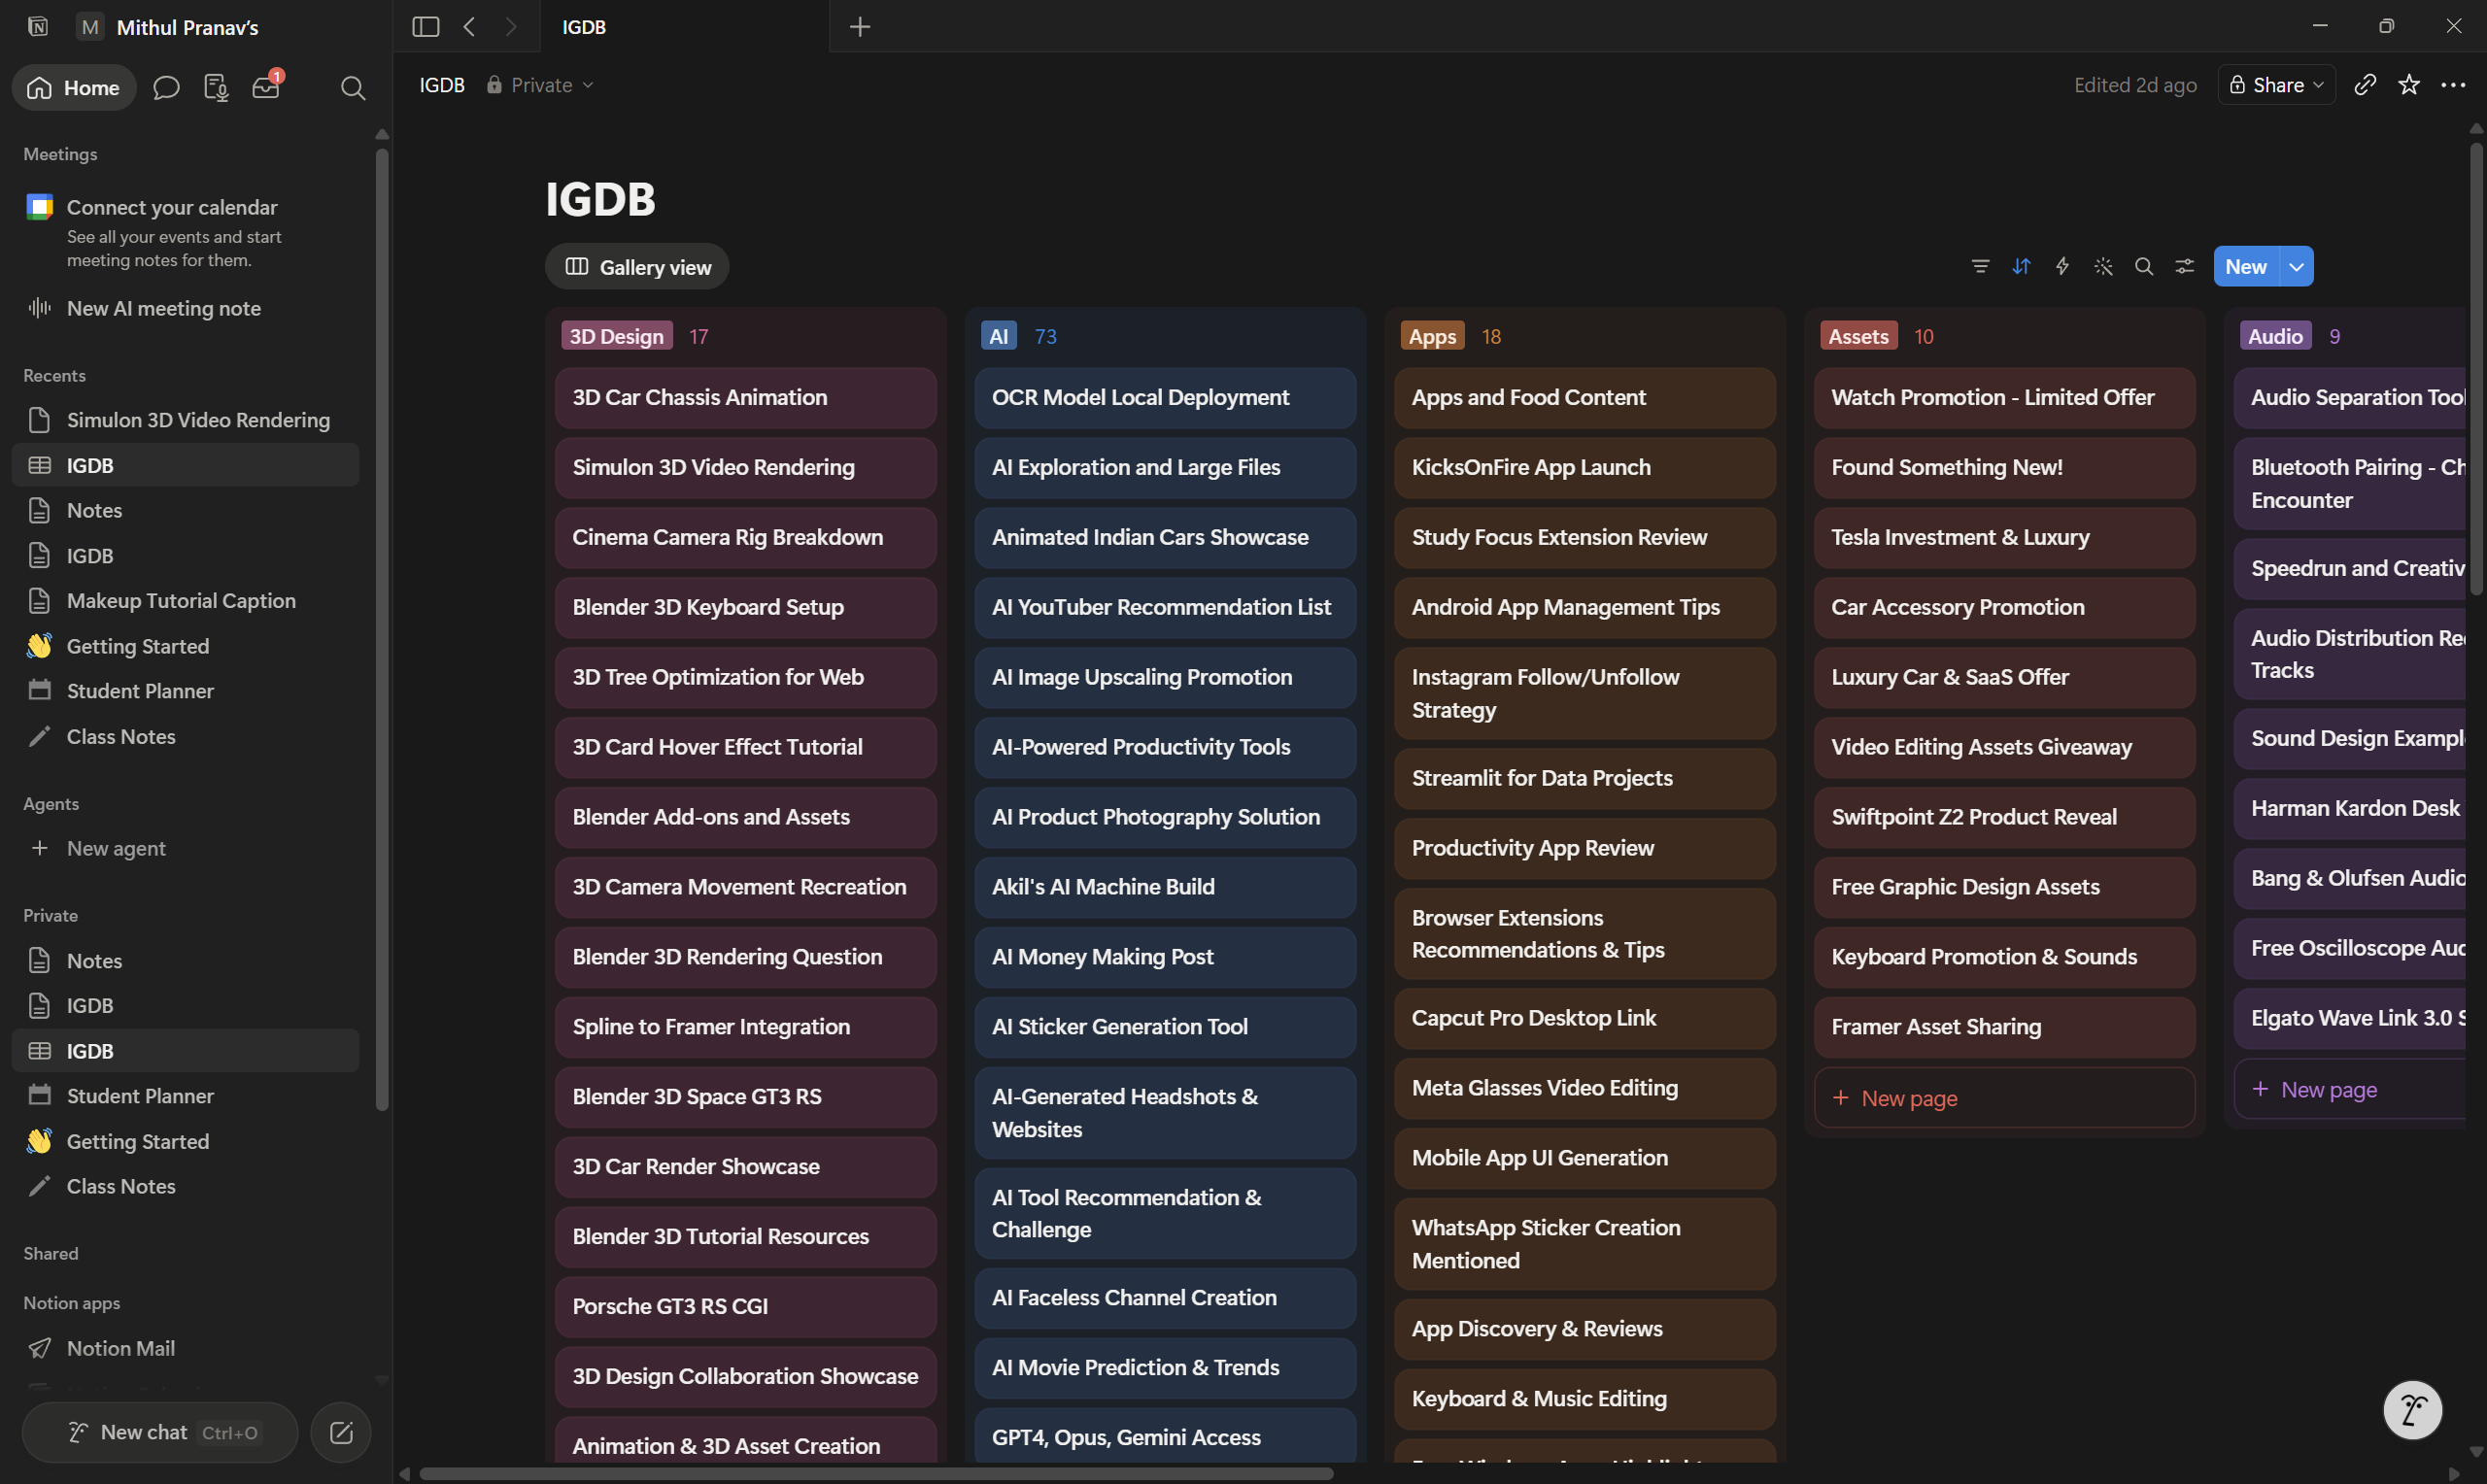Toggle the sidebar panel icon
2487x1484 pixels.
point(425,27)
